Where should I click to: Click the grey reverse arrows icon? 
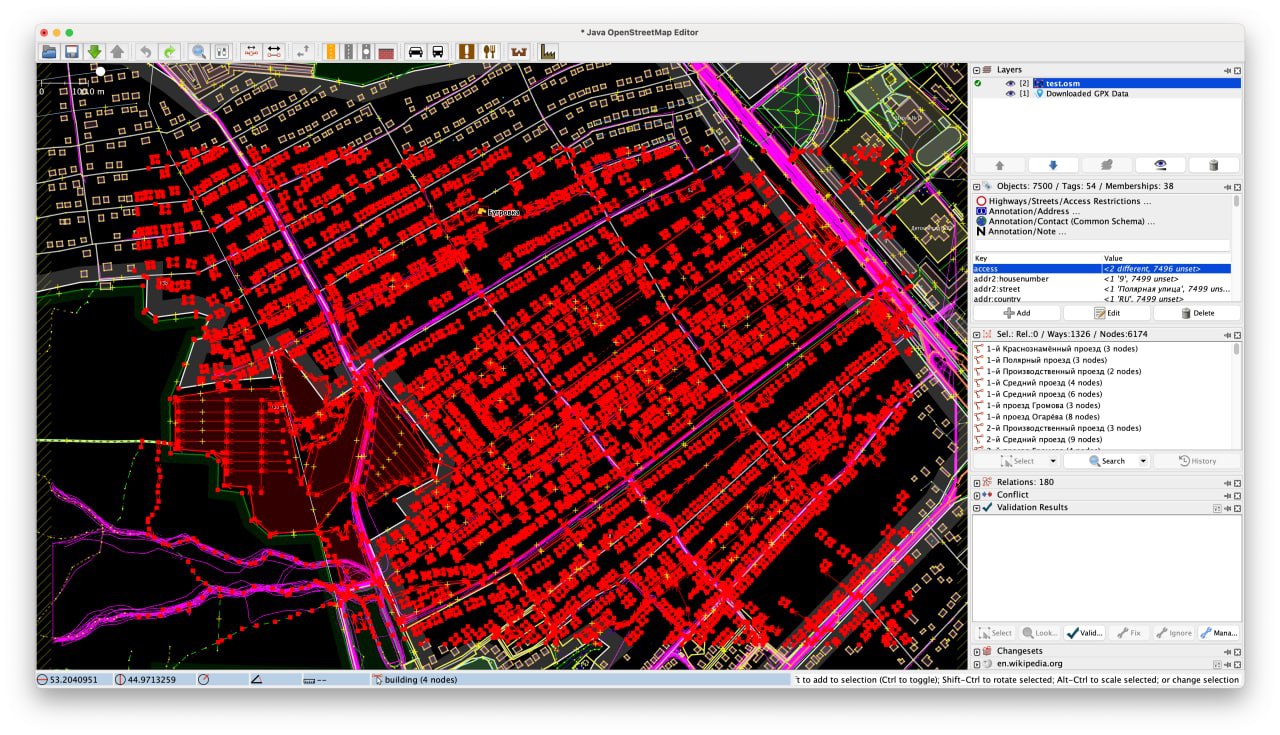click(303, 51)
